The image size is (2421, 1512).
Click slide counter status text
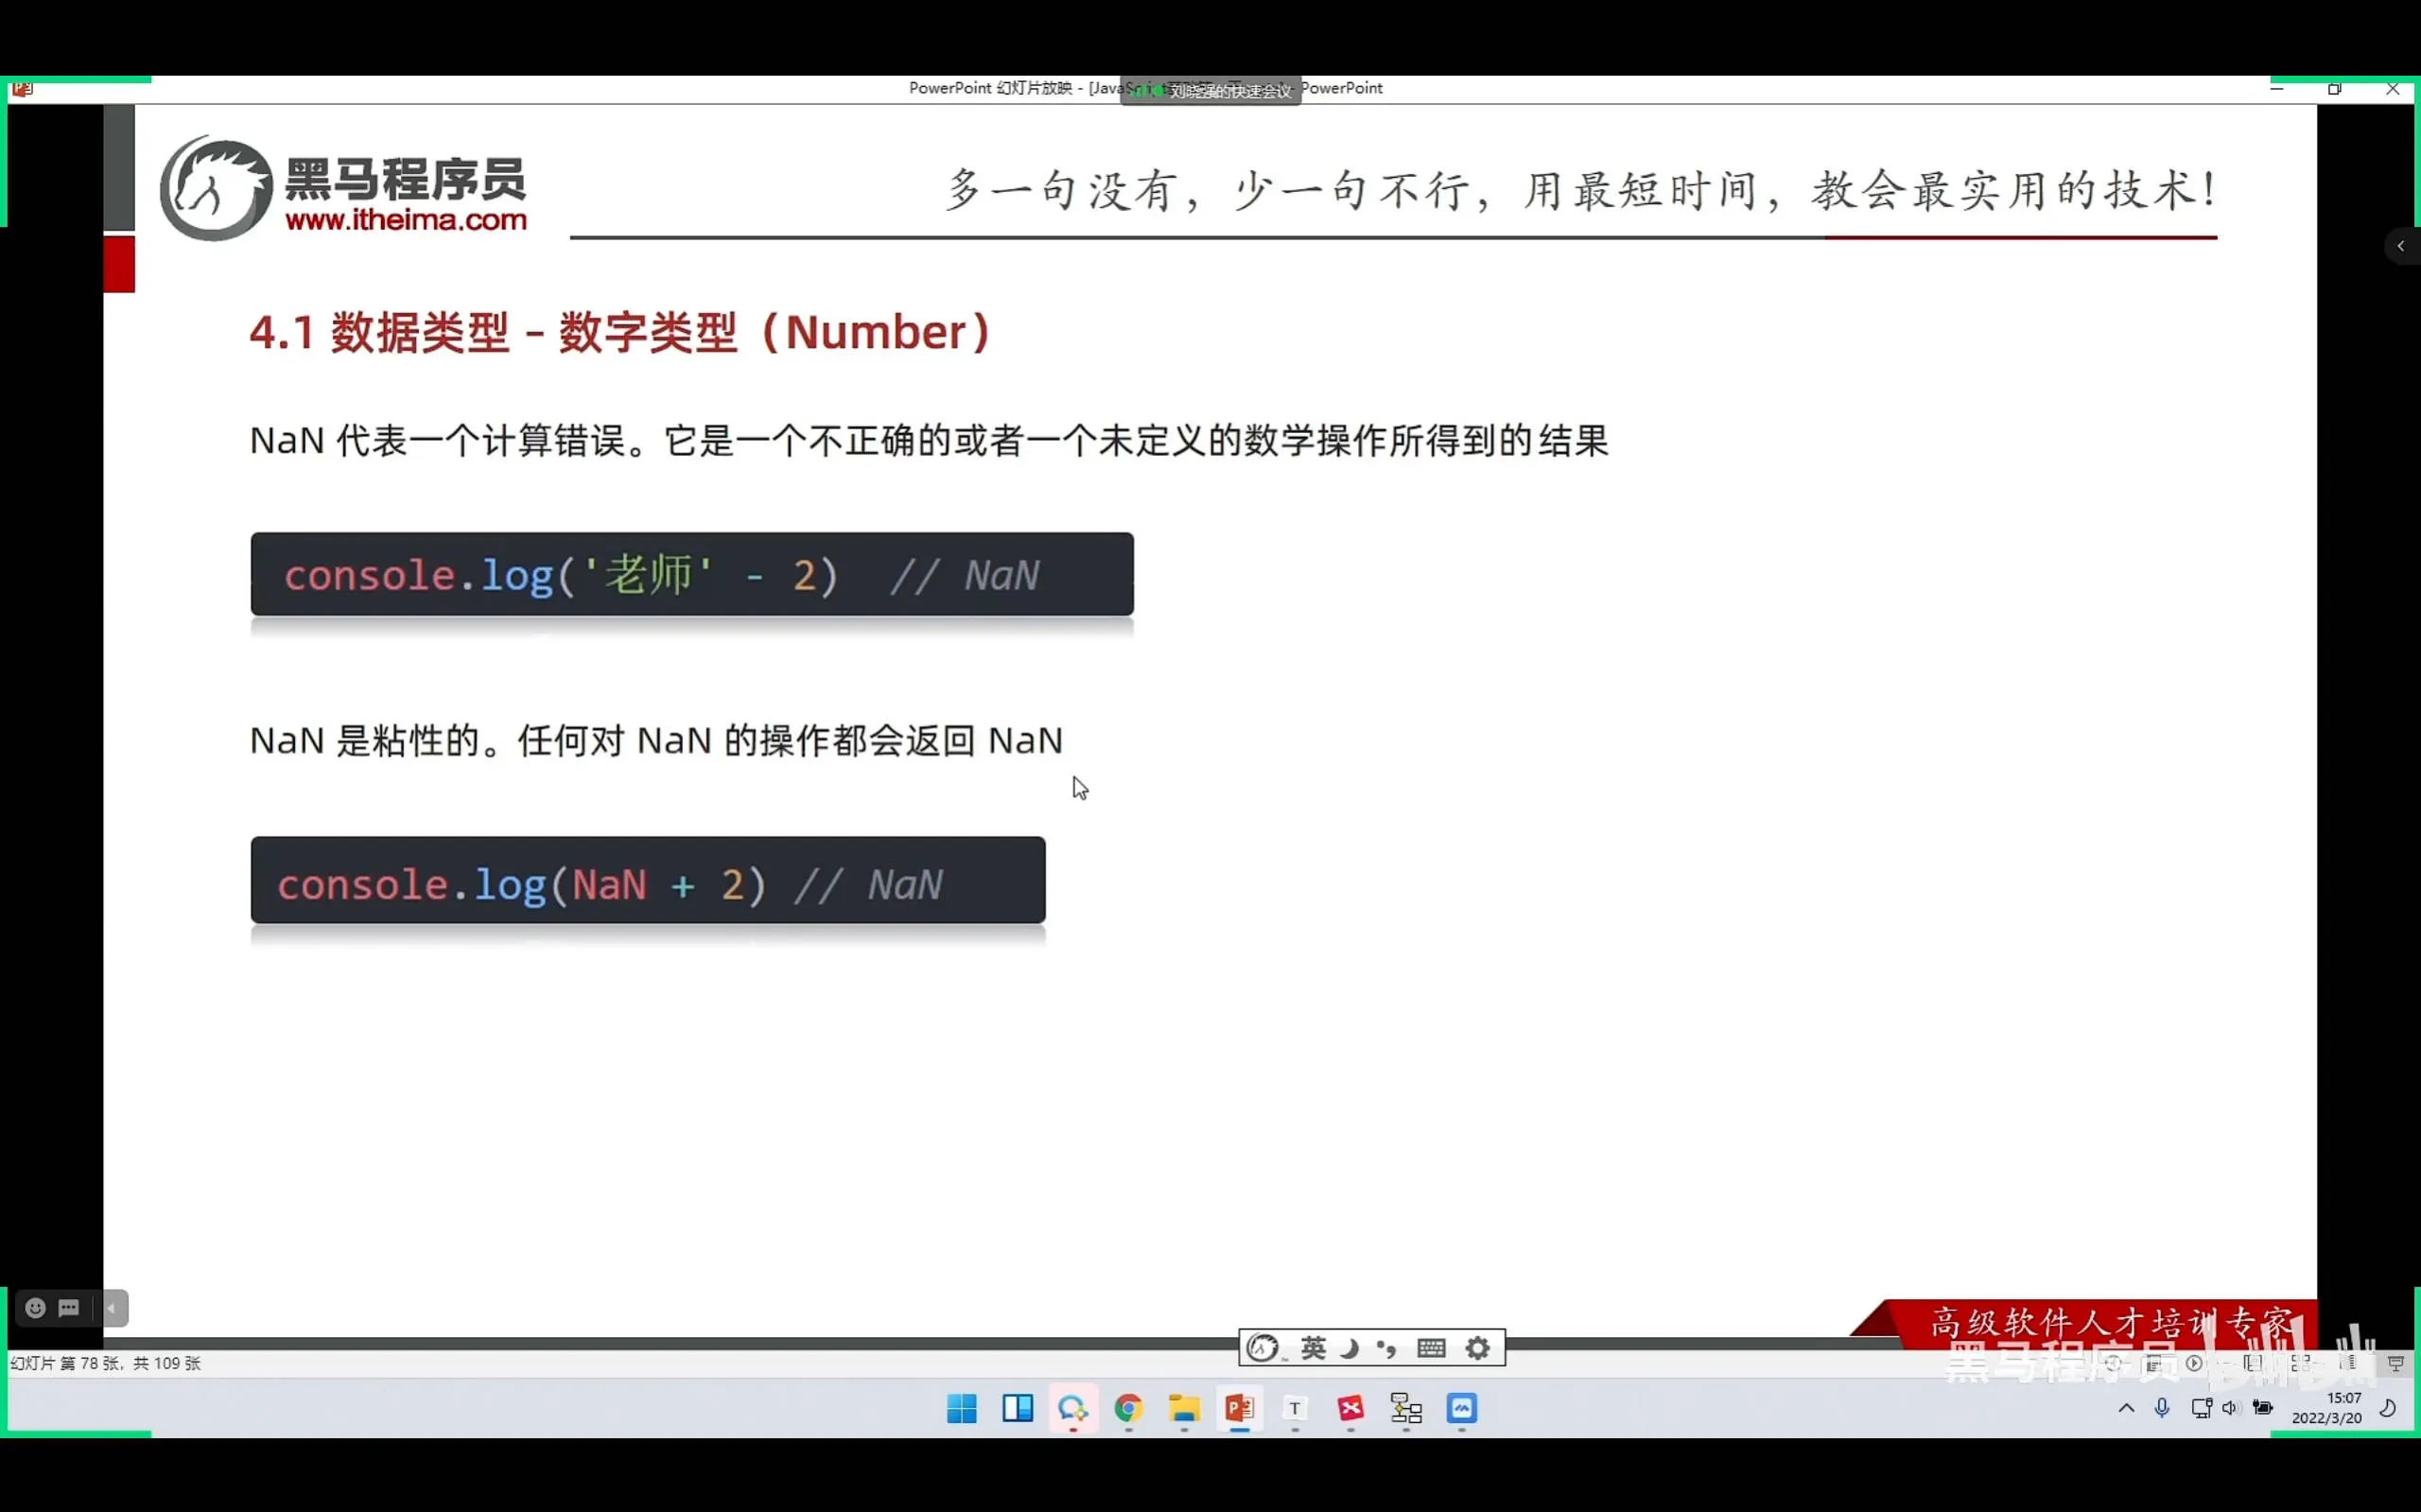point(106,1363)
